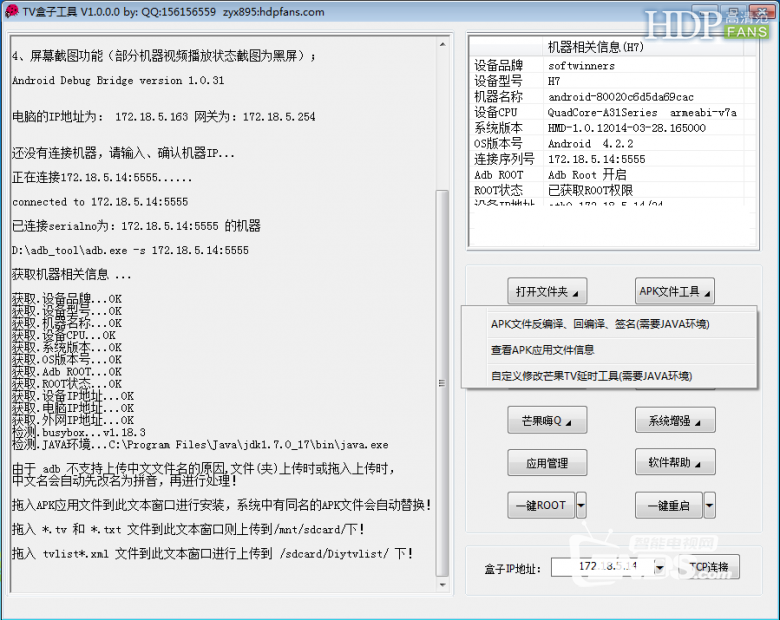
Task: Choose 查看APK应用文件信息 menu entry
Action: pos(543,350)
